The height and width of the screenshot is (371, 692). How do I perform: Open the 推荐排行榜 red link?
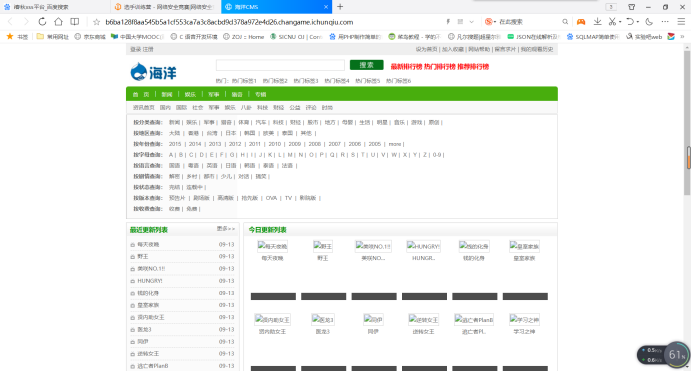pos(473,67)
